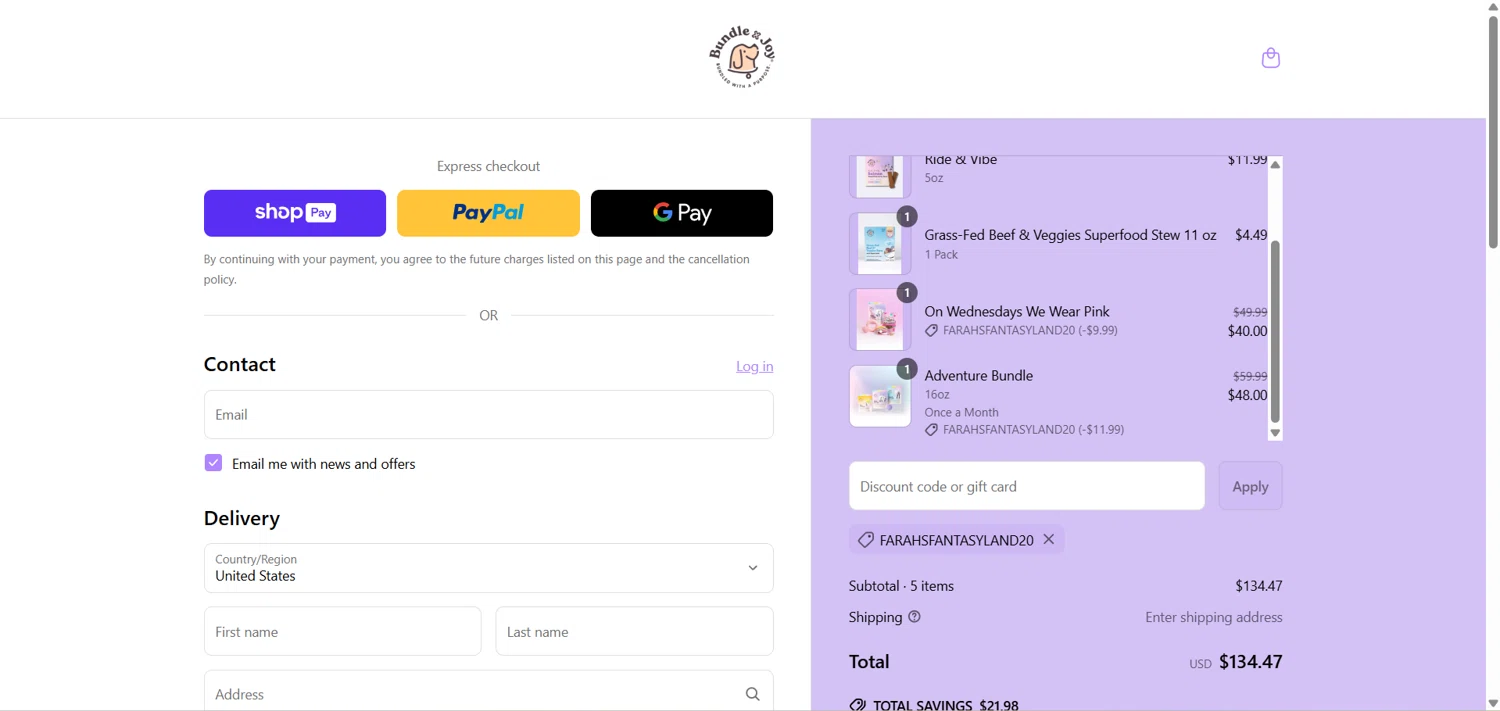Click the Adventure Bundle thumbnail
Screen dimensions: 1500x711
[x=880, y=396]
